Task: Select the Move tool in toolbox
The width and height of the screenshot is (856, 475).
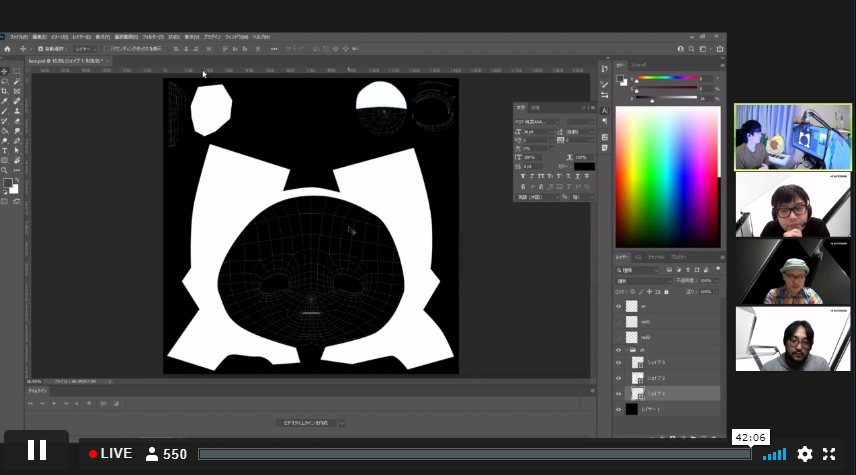Action: (5, 72)
